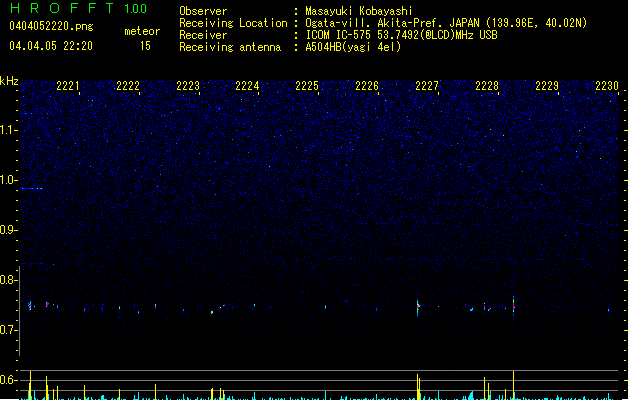Click observer name Masayuki Kobayashi
The image size is (629, 400).
coord(359,11)
